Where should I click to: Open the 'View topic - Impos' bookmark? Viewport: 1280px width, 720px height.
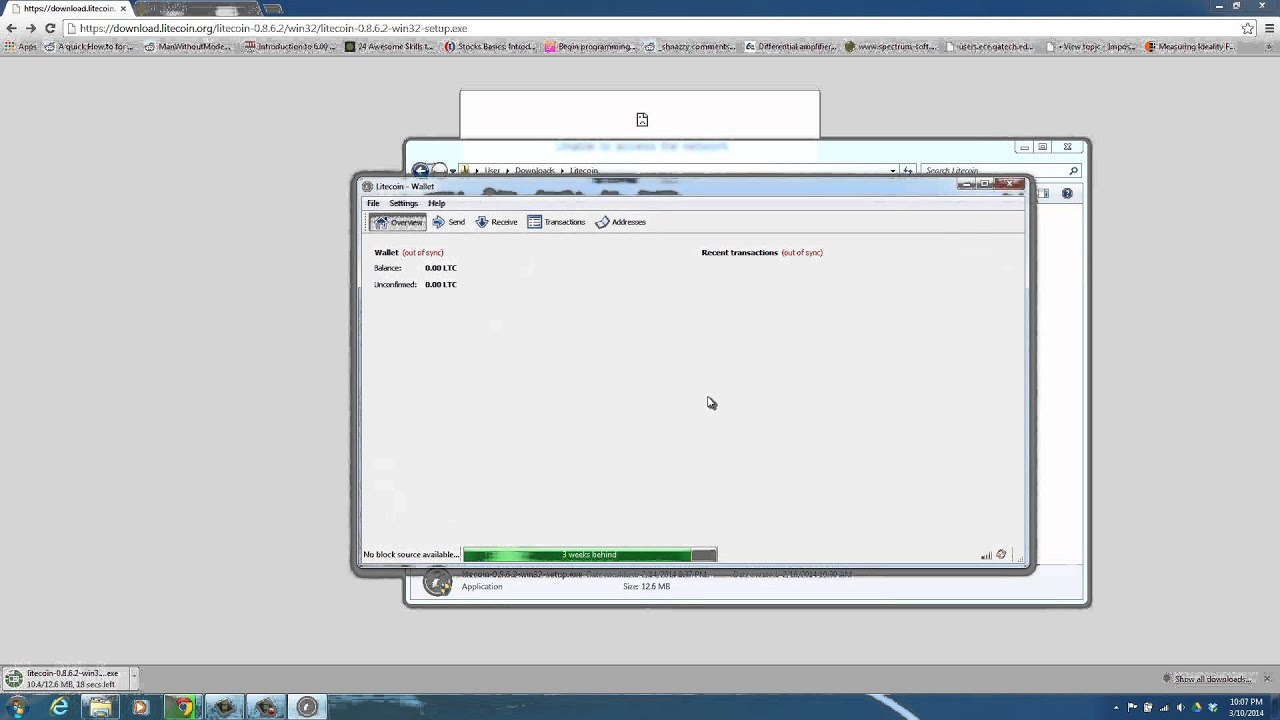(x=1089, y=46)
